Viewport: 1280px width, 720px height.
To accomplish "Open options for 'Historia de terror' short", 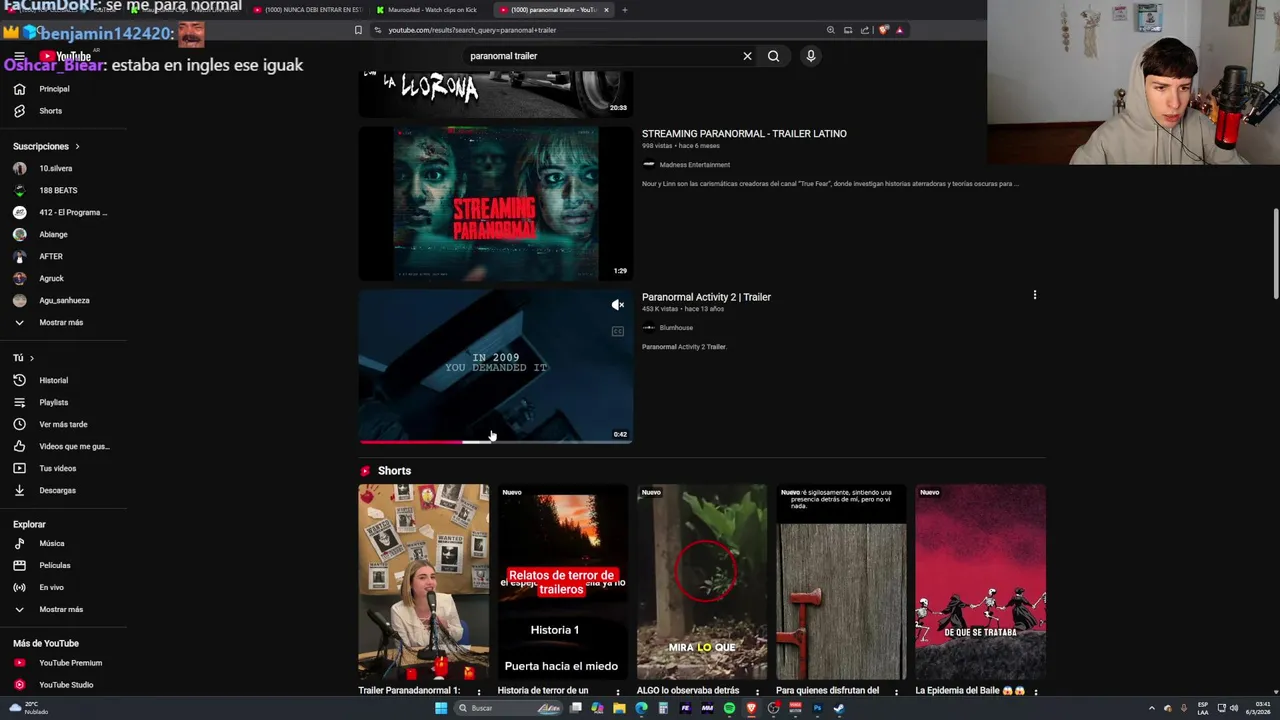I will click(x=618, y=692).
